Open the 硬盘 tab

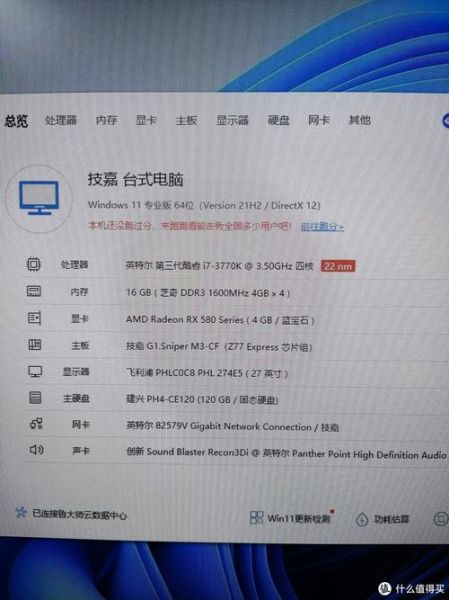point(279,120)
